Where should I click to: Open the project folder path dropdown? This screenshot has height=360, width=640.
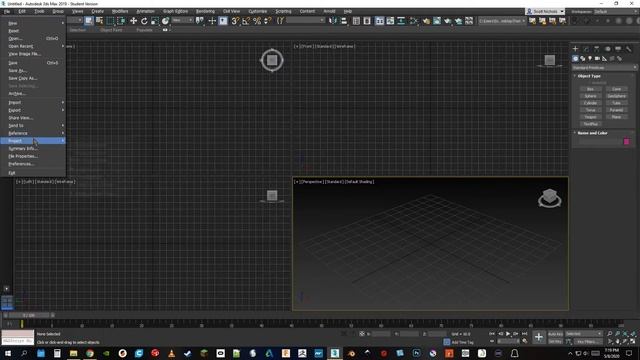click(x=502, y=21)
